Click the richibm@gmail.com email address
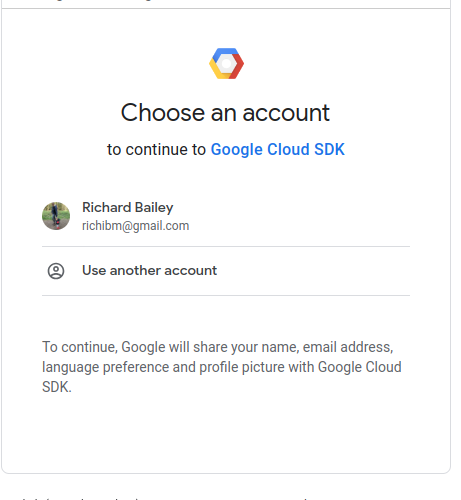Screen dimensions: 461x500 coord(136,226)
